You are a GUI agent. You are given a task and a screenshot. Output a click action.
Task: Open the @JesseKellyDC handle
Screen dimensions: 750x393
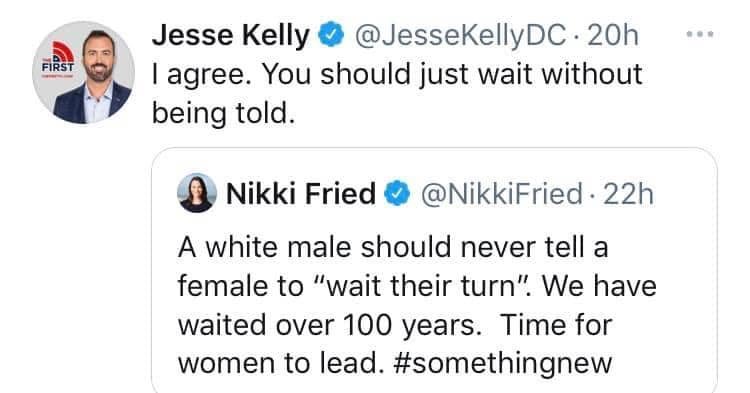coord(459,36)
